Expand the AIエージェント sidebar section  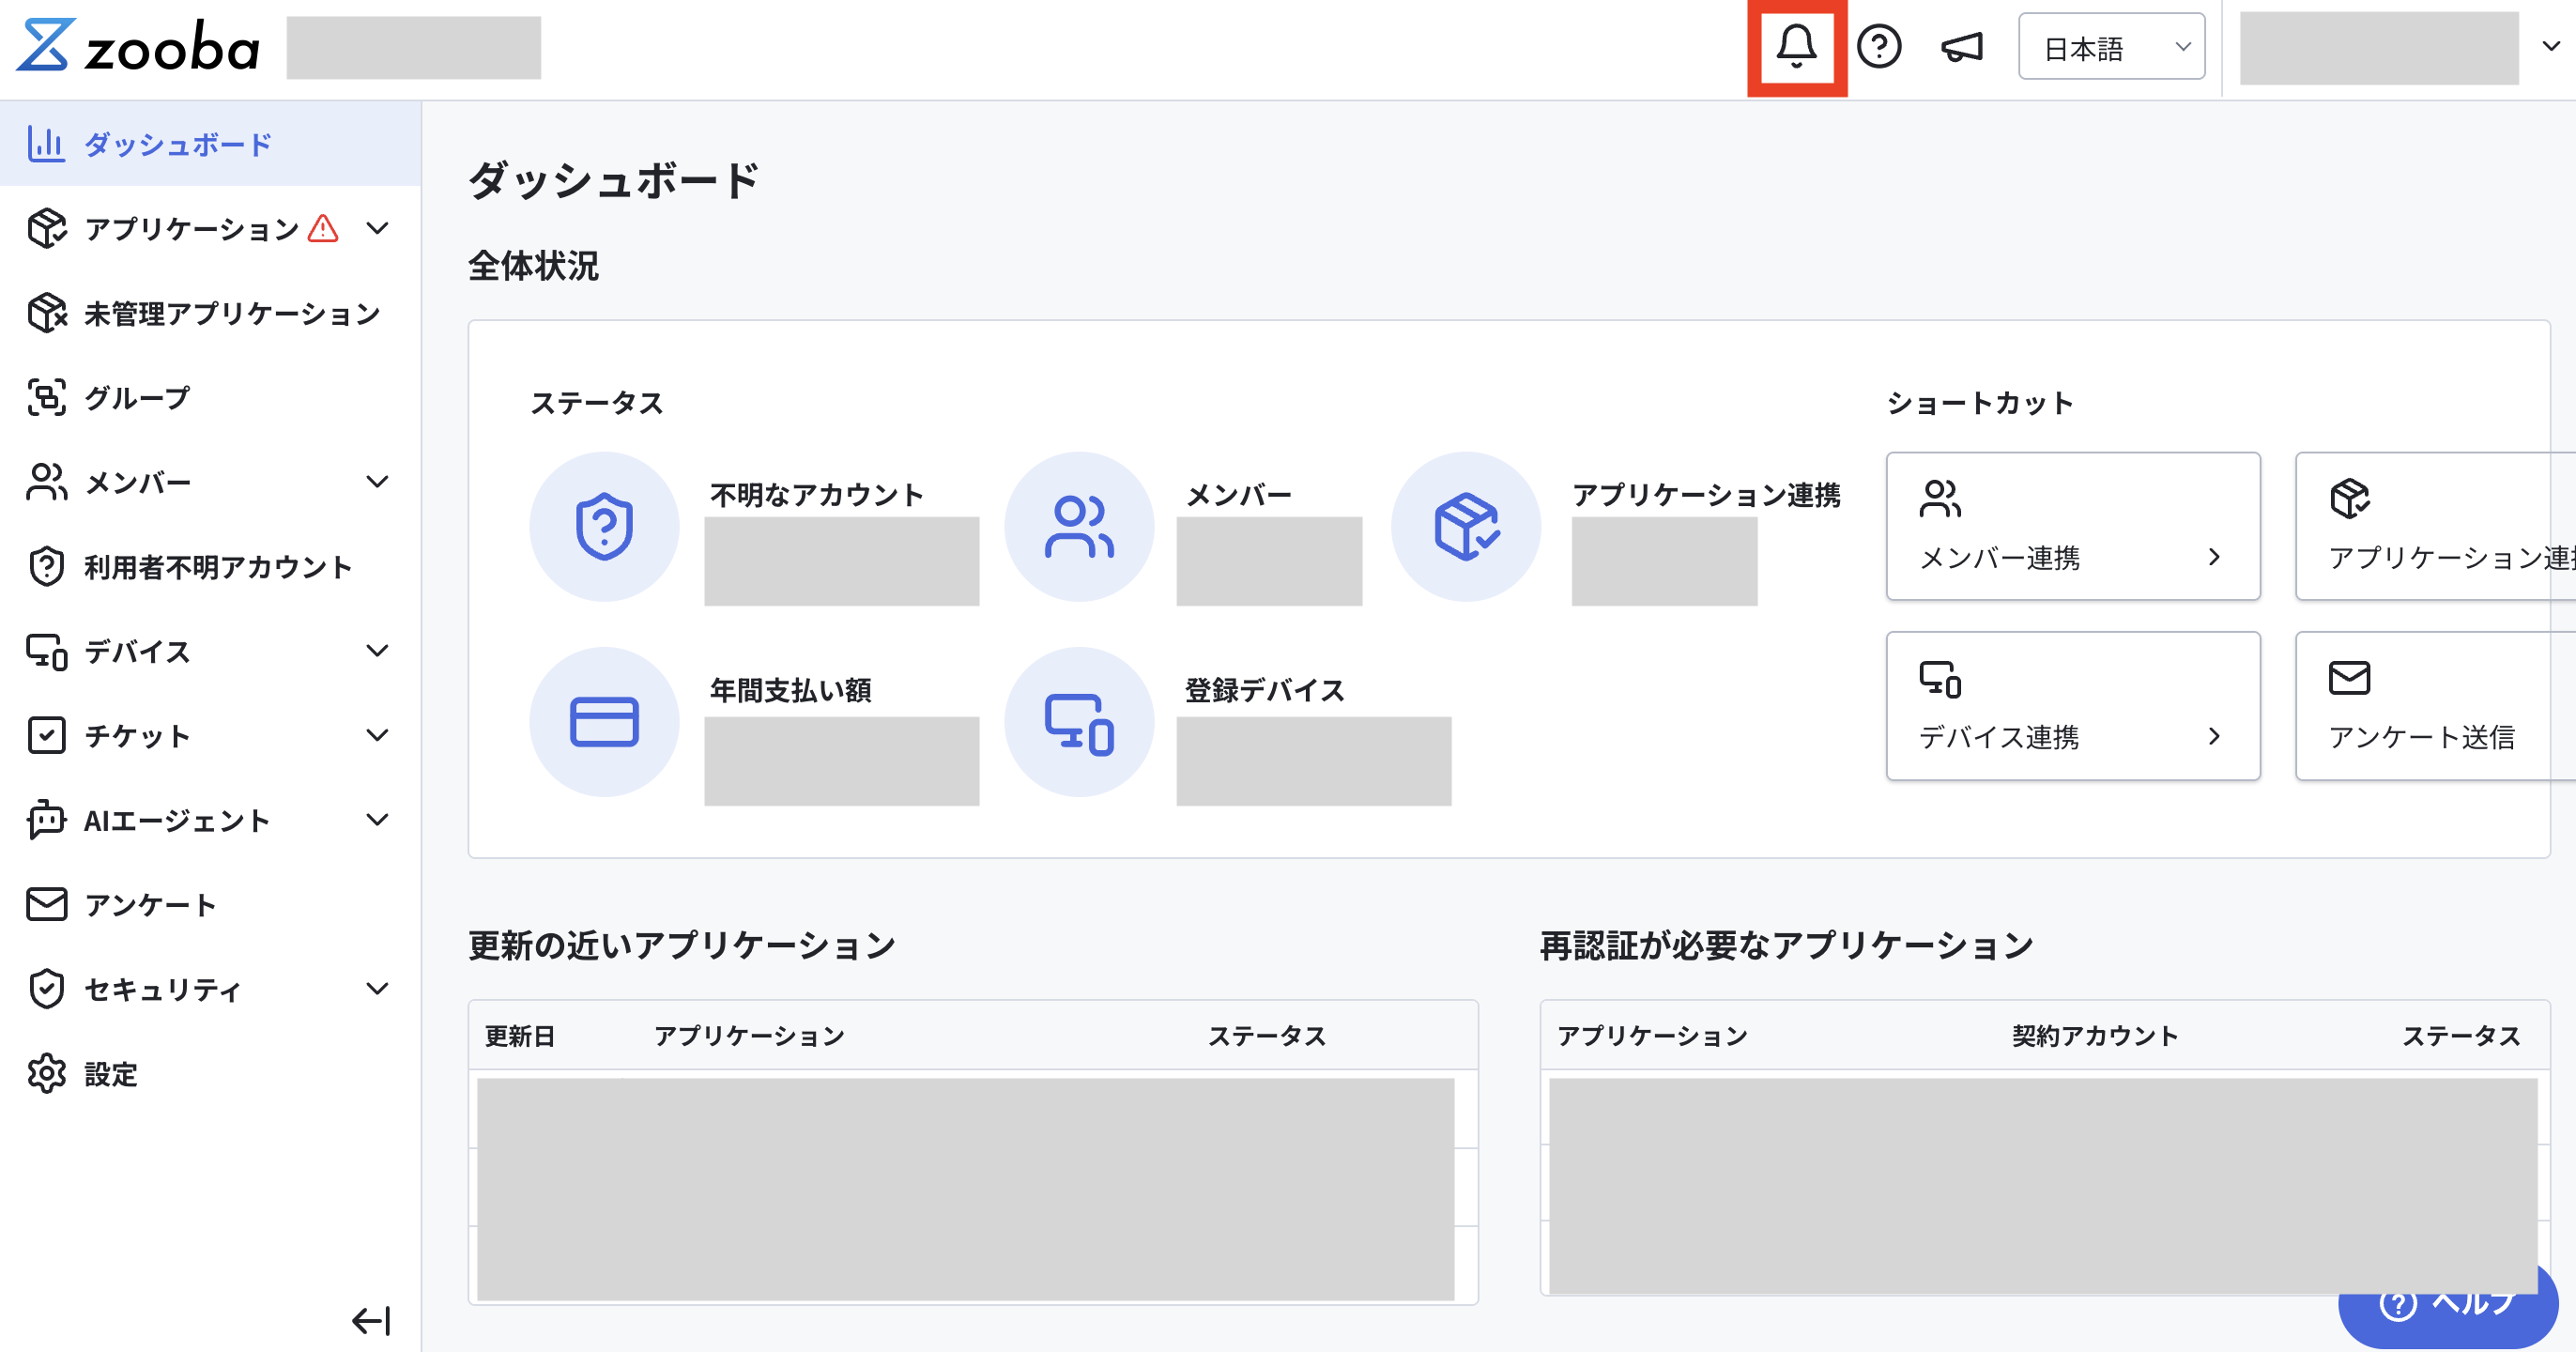coord(377,820)
